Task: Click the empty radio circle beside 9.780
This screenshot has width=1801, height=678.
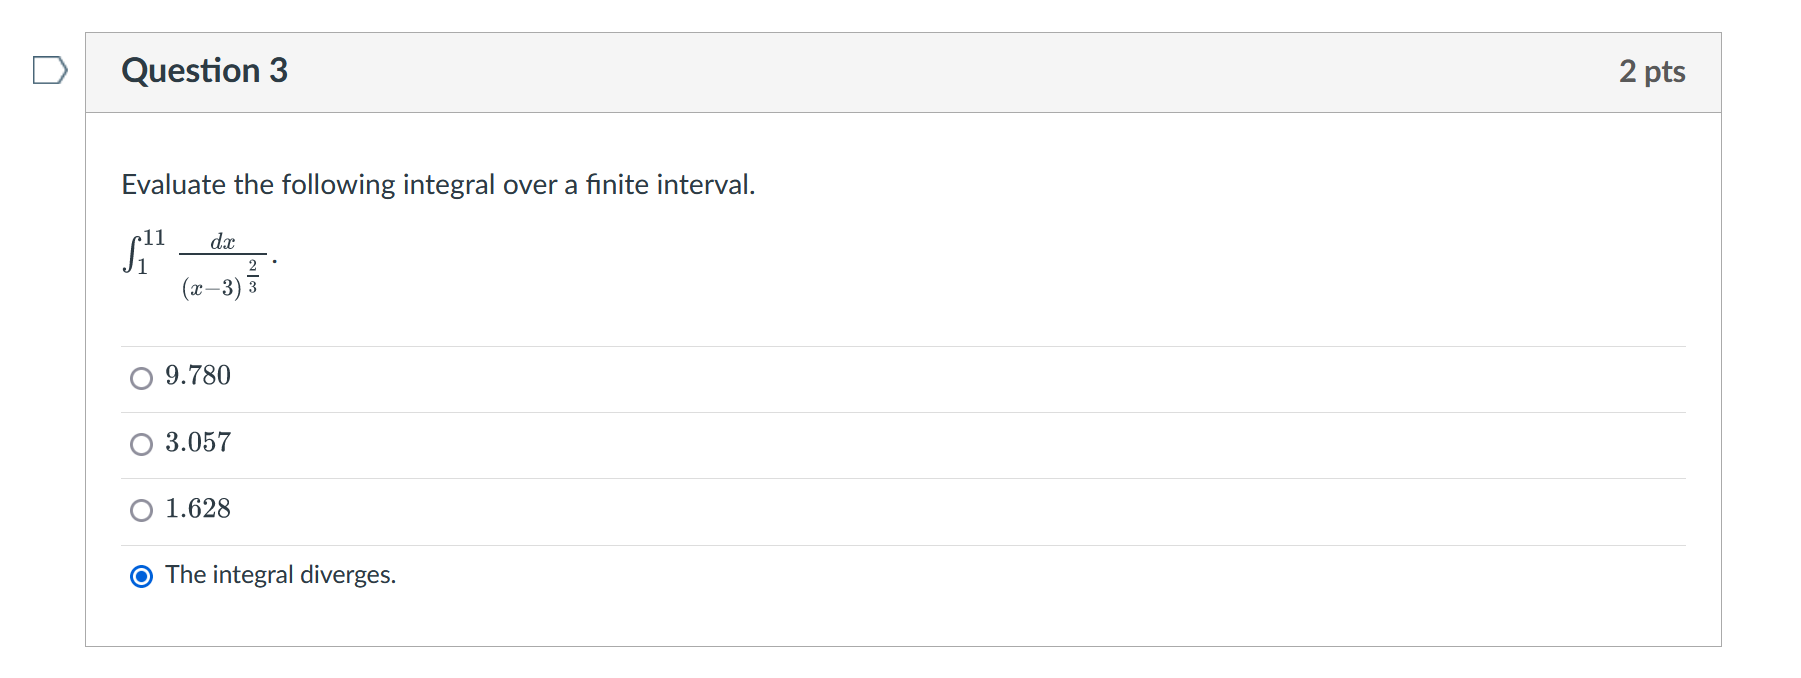Action: click(142, 379)
